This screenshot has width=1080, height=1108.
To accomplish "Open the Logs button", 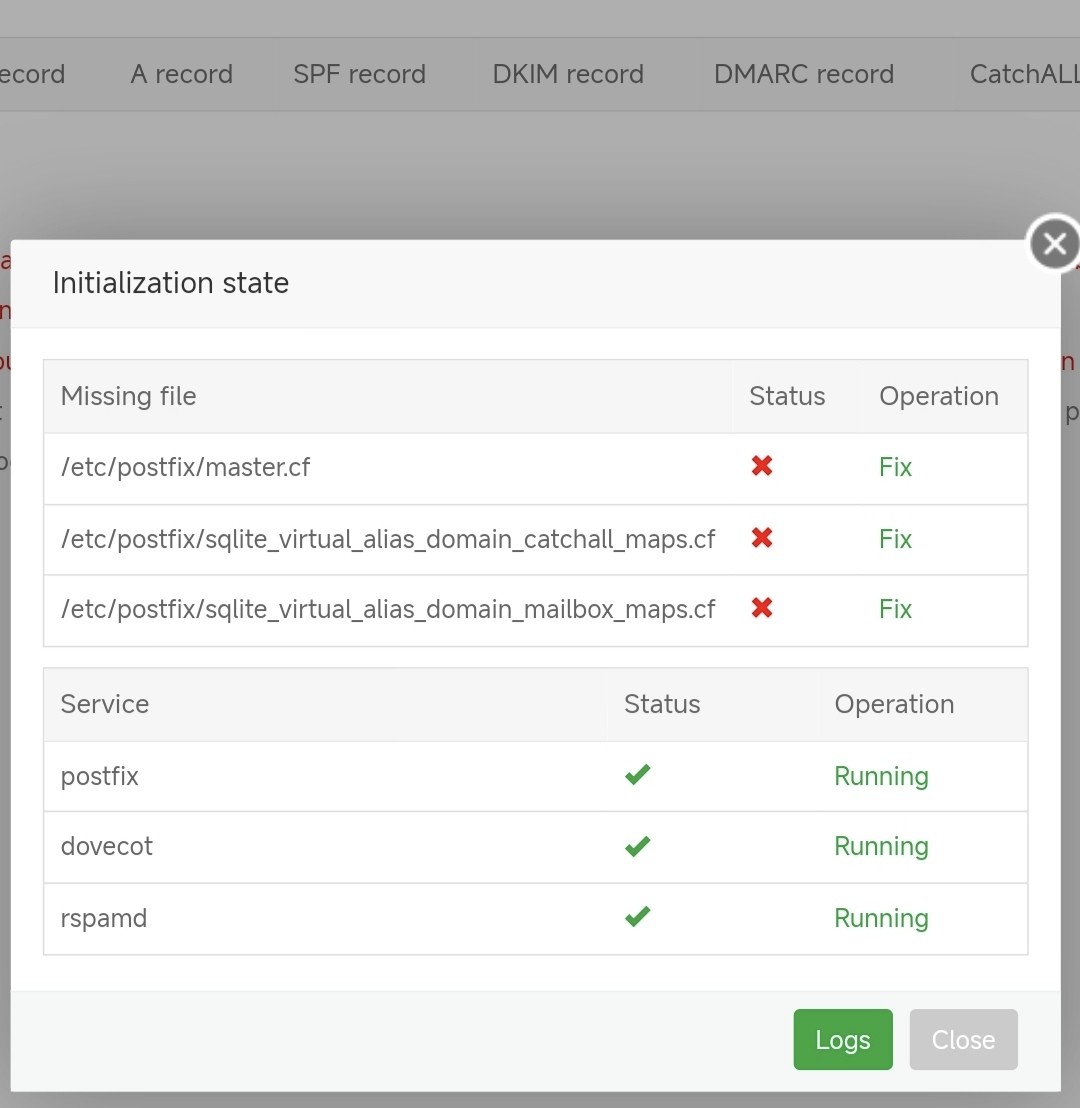I will [842, 1040].
